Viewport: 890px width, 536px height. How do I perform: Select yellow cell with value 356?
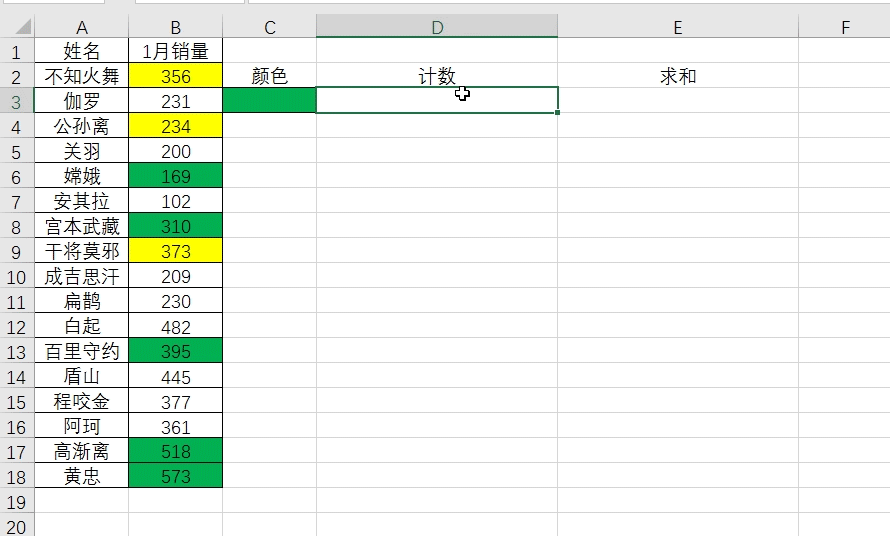click(175, 76)
